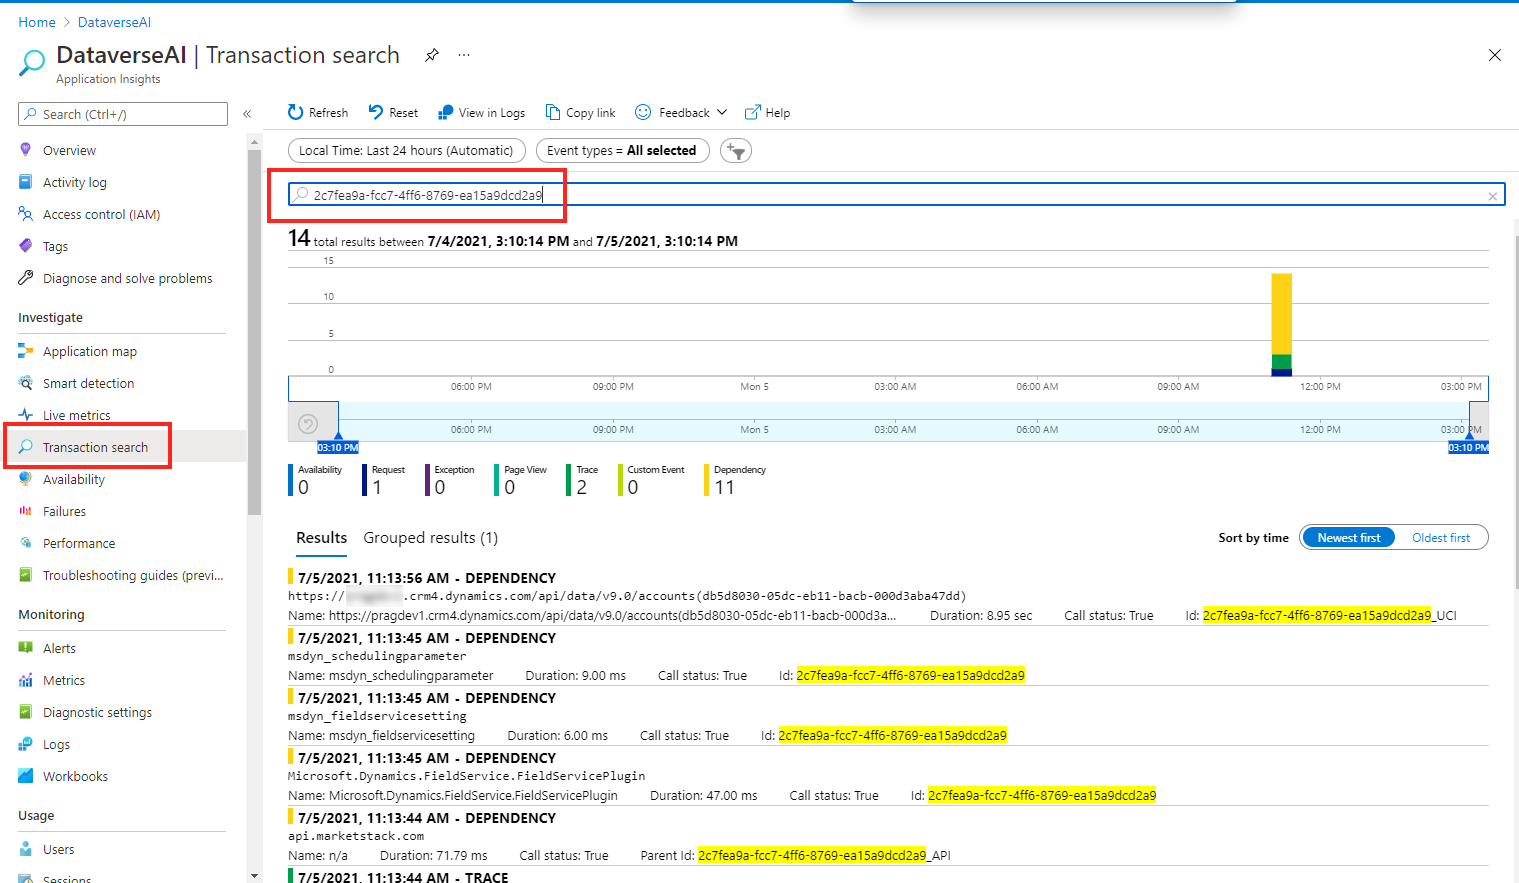
Task: Toggle the Availability event type filter
Action: [x=317, y=480]
